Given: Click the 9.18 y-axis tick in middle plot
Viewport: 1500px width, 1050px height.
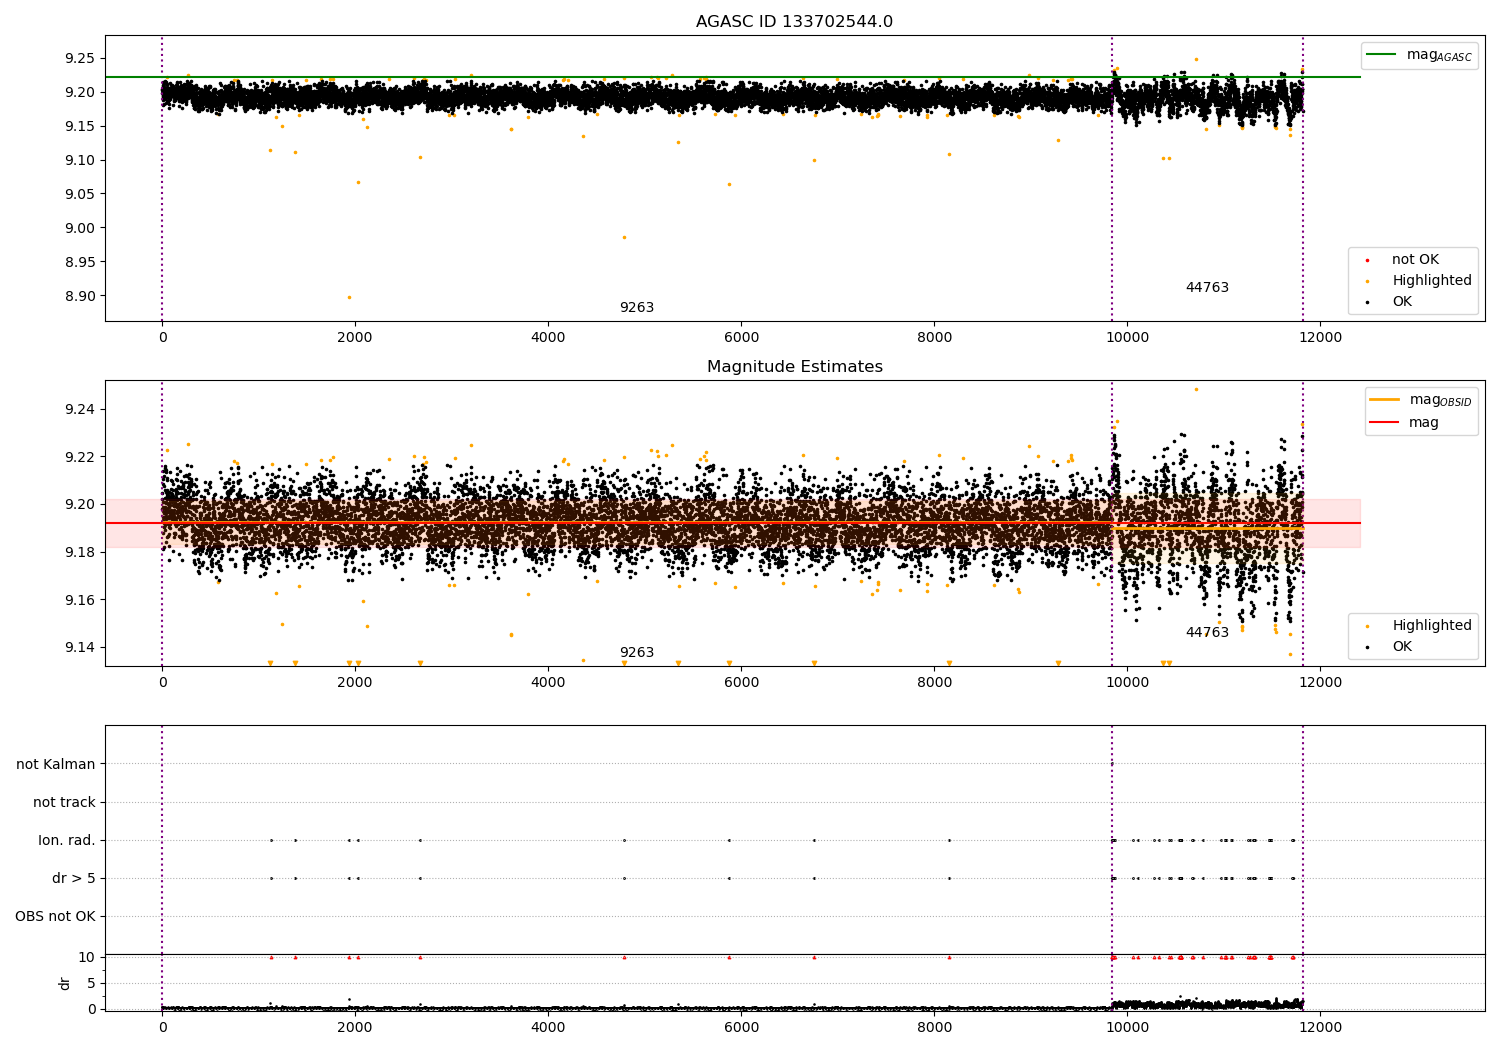Looking at the screenshot, I should tap(79, 552).
